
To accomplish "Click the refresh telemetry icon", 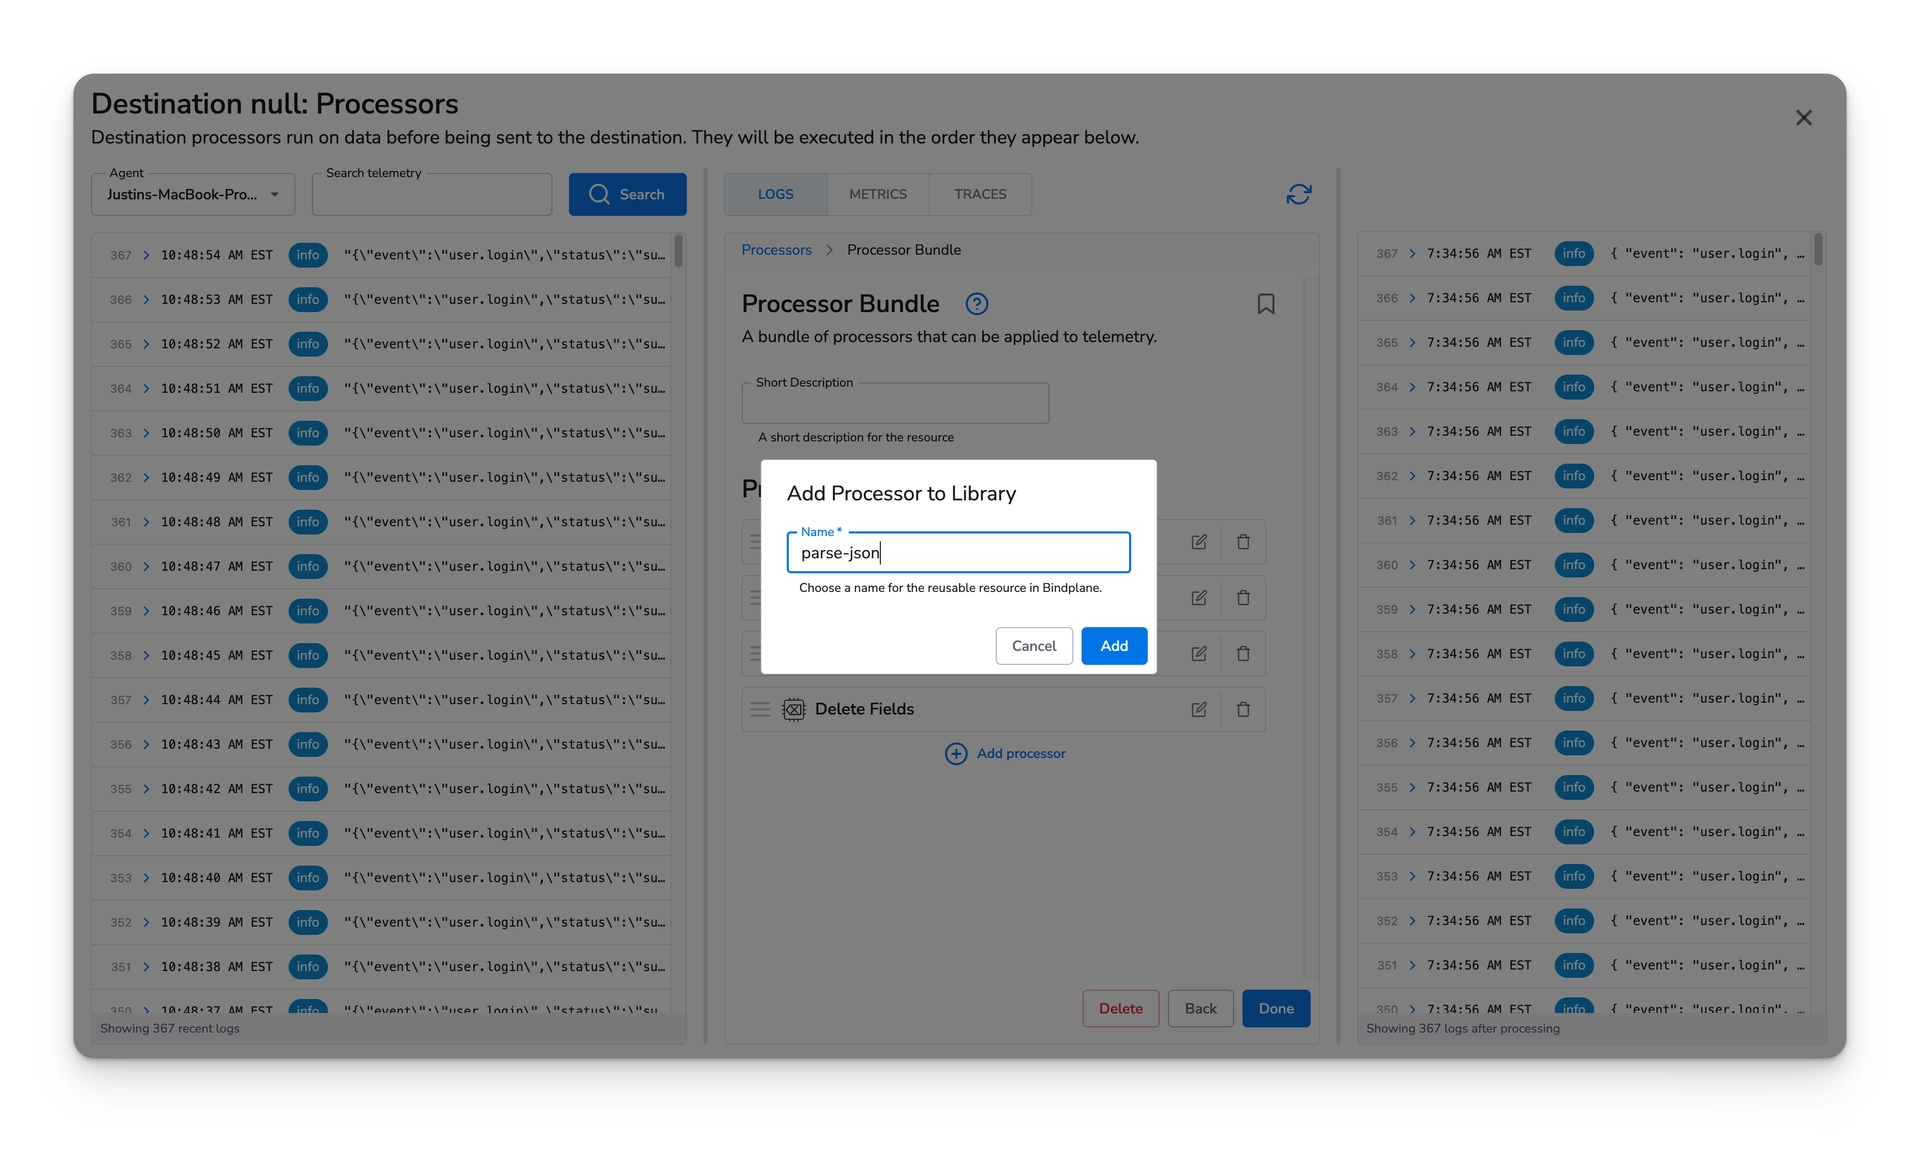I will pyautogui.click(x=1298, y=194).
